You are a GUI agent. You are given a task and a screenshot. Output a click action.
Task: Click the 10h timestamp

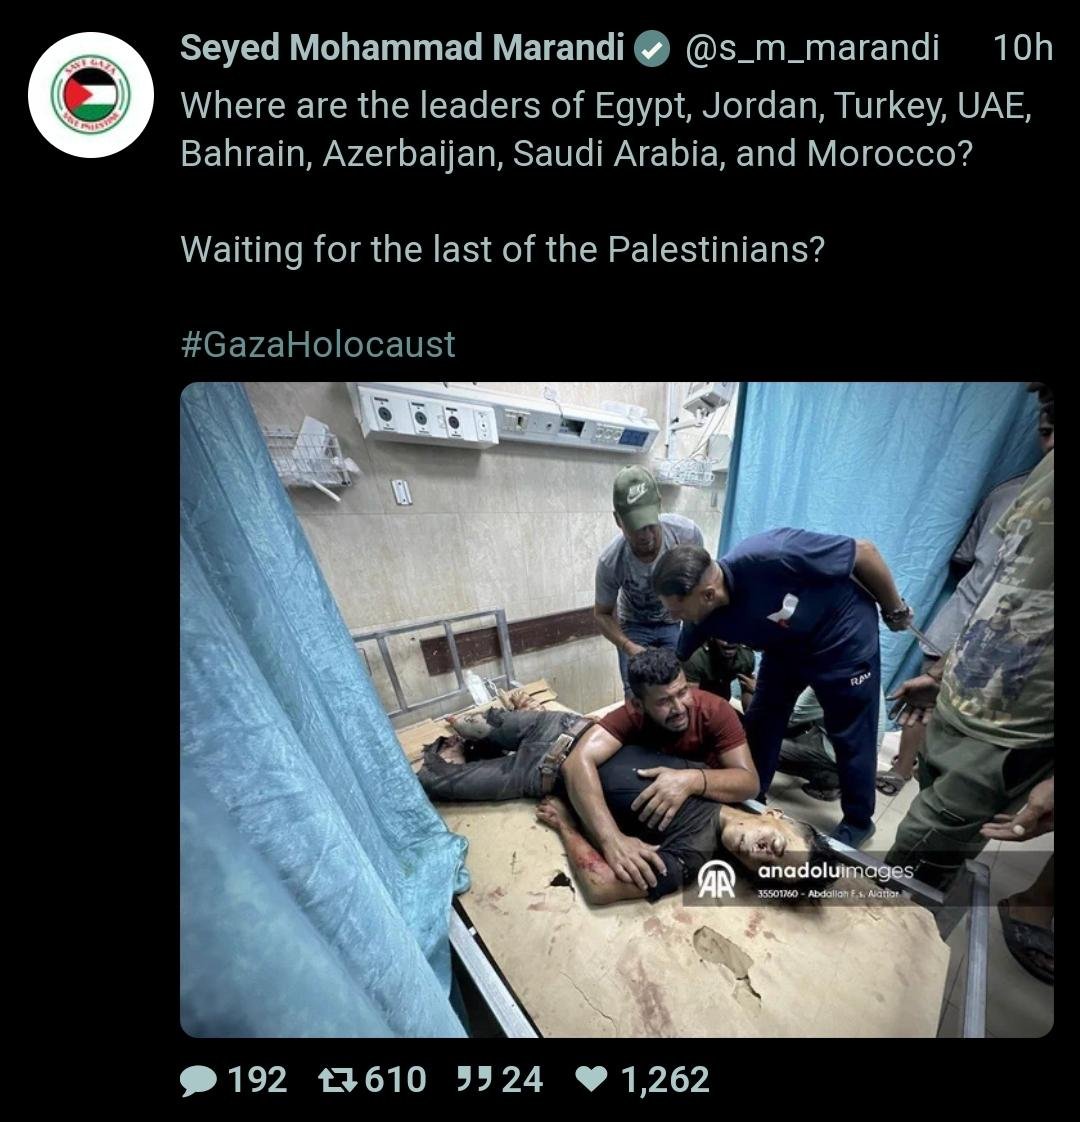tap(1023, 49)
